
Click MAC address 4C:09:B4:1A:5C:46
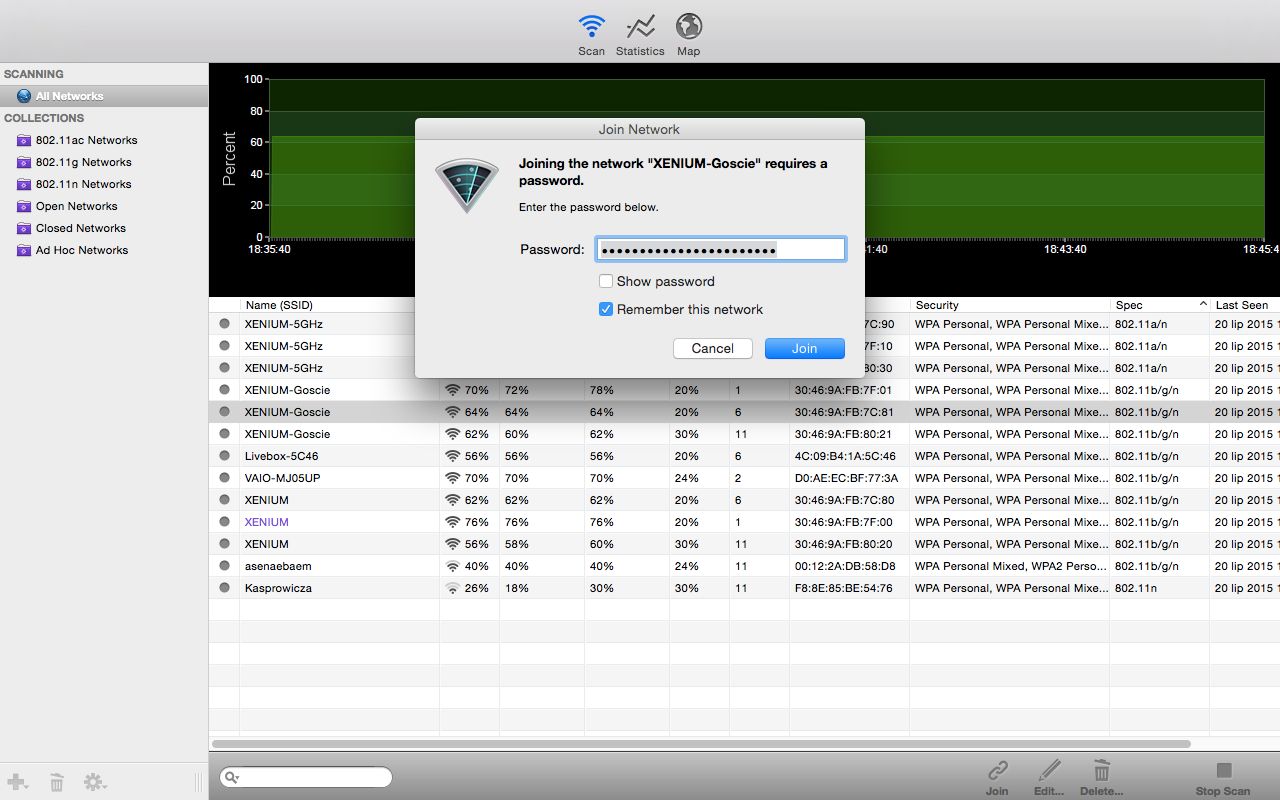coord(845,456)
